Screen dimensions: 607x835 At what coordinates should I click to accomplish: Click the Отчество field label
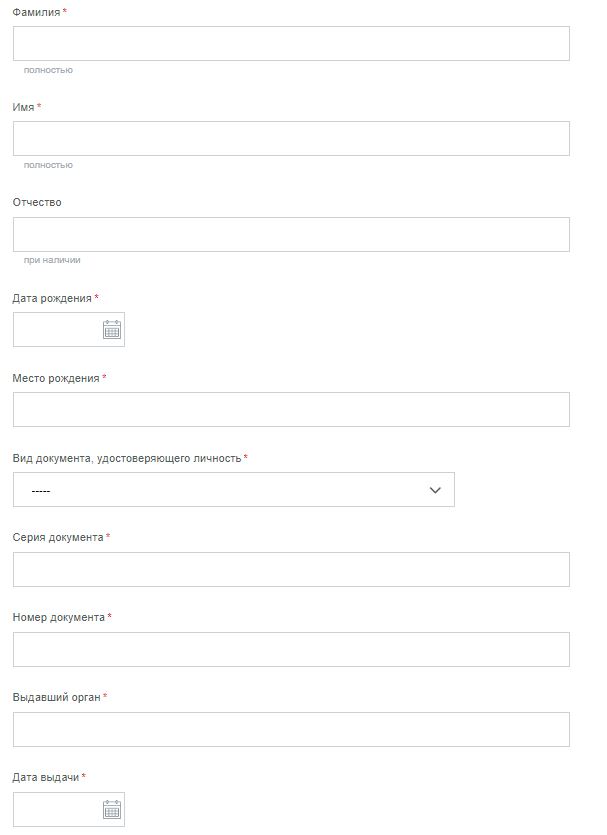(x=37, y=202)
